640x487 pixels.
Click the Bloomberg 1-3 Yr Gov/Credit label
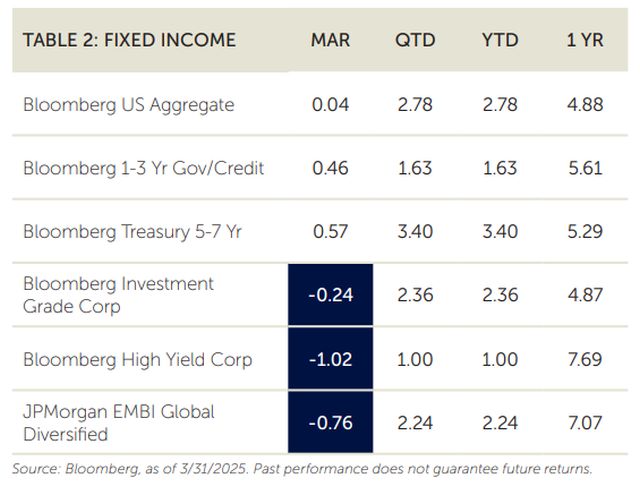143,168
